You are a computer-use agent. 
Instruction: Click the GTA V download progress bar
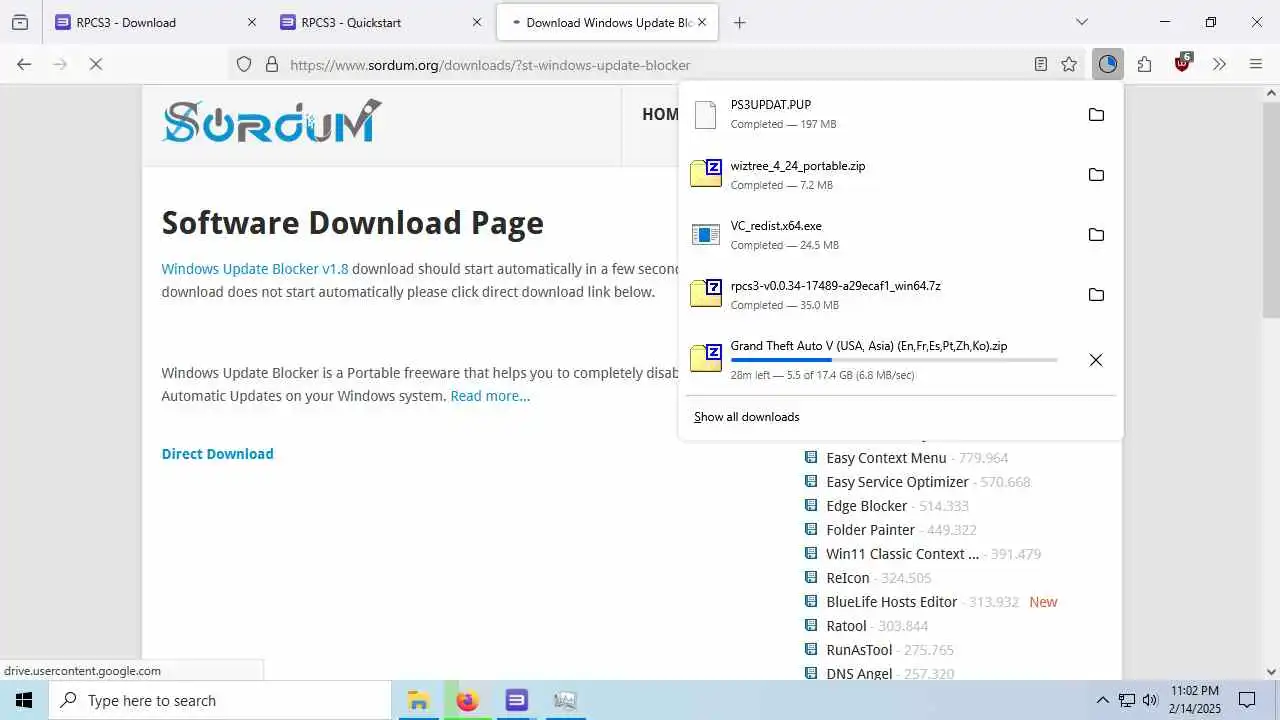click(x=894, y=360)
